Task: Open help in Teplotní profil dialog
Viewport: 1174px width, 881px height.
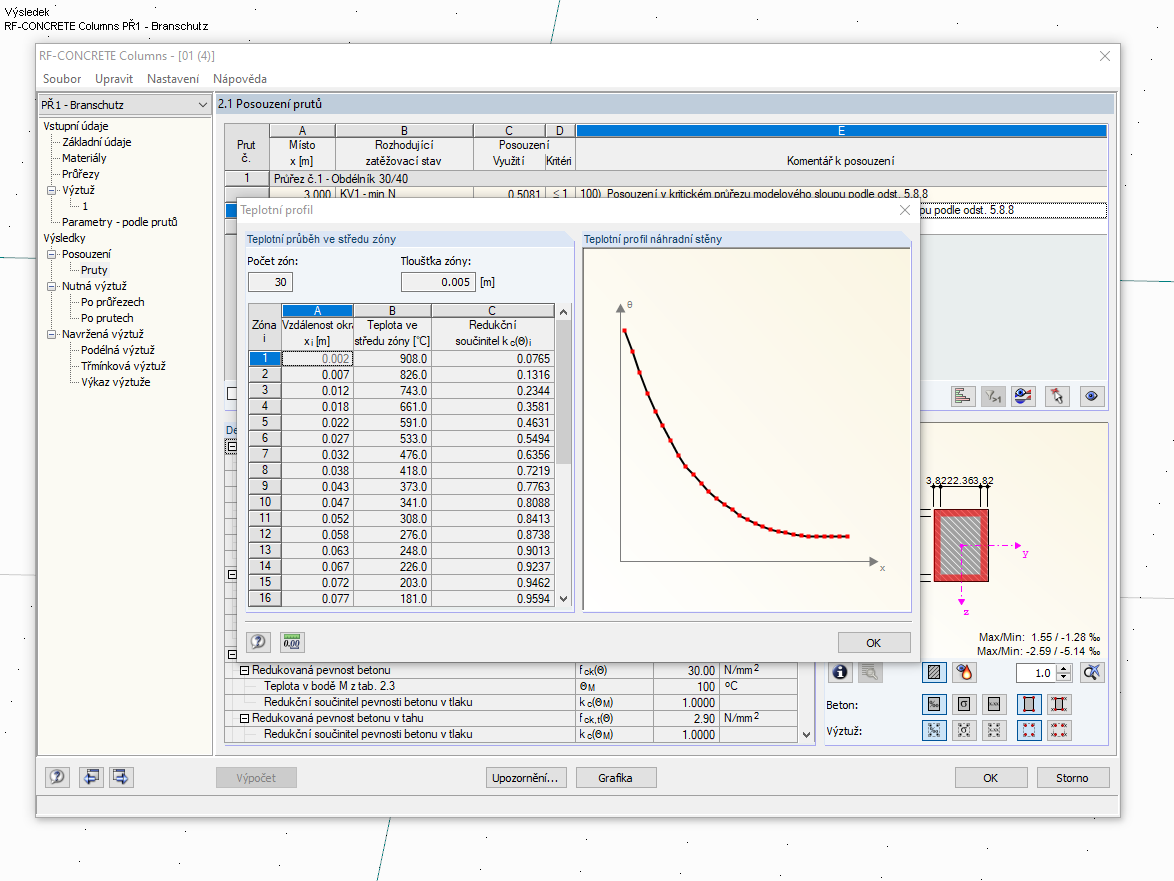Action: click(258, 641)
